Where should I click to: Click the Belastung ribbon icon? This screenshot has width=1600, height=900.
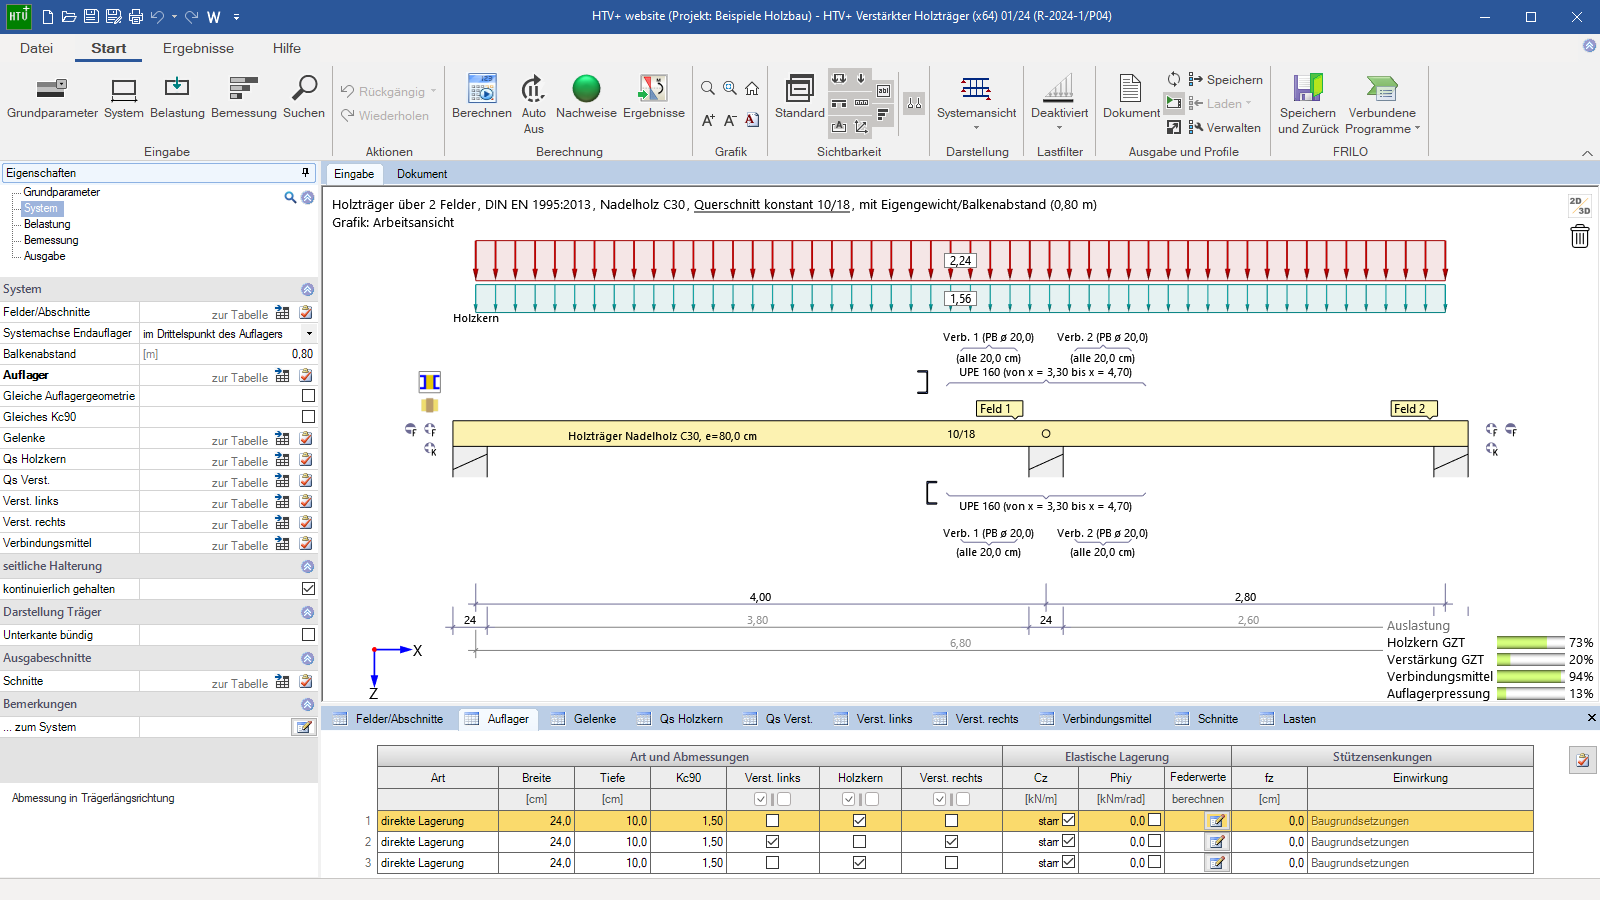[x=177, y=89]
